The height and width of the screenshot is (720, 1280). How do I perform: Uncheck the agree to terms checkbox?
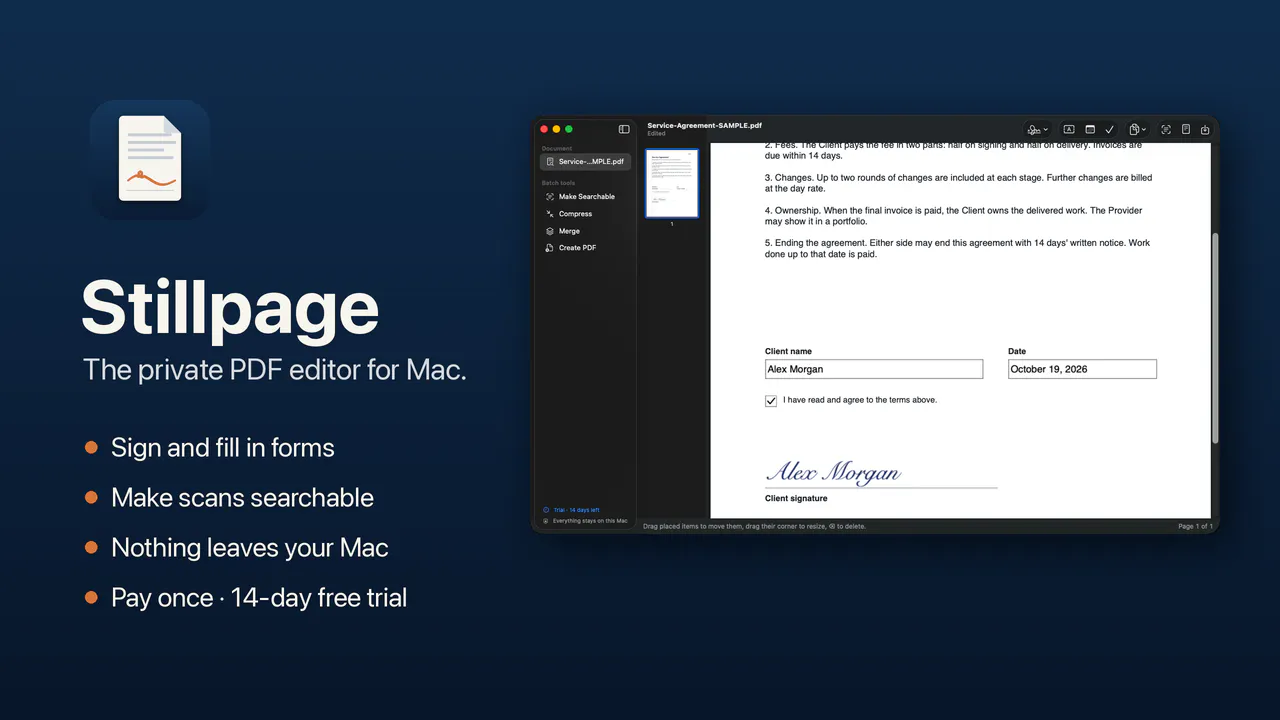point(771,401)
